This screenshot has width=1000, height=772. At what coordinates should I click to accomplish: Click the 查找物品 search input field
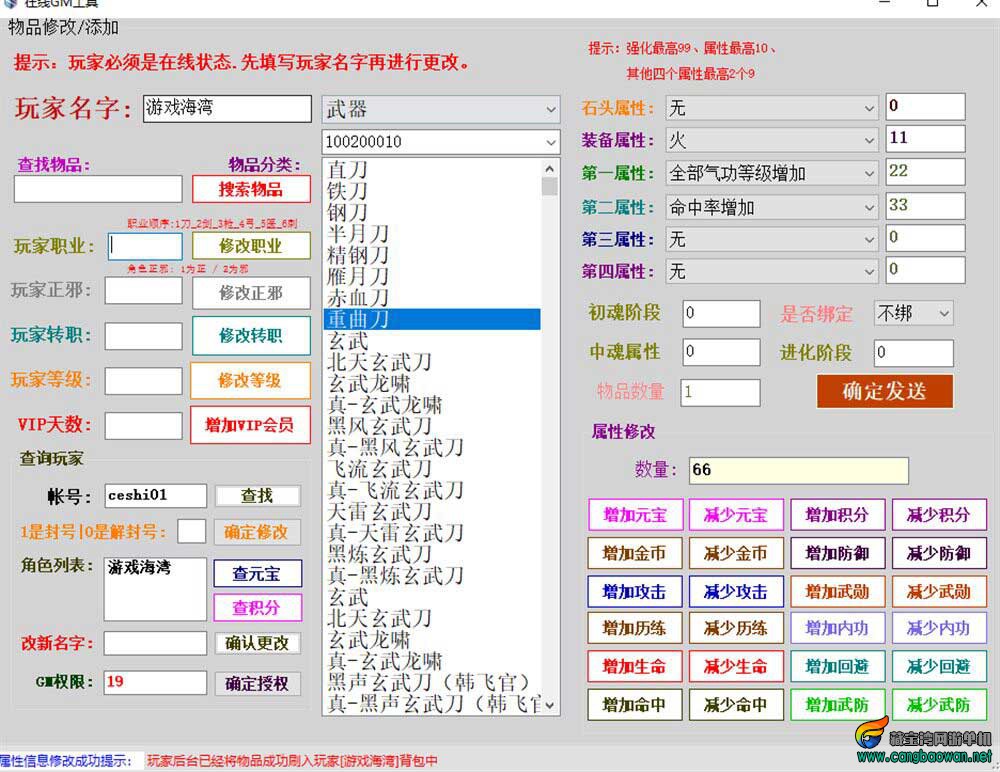(x=98, y=189)
